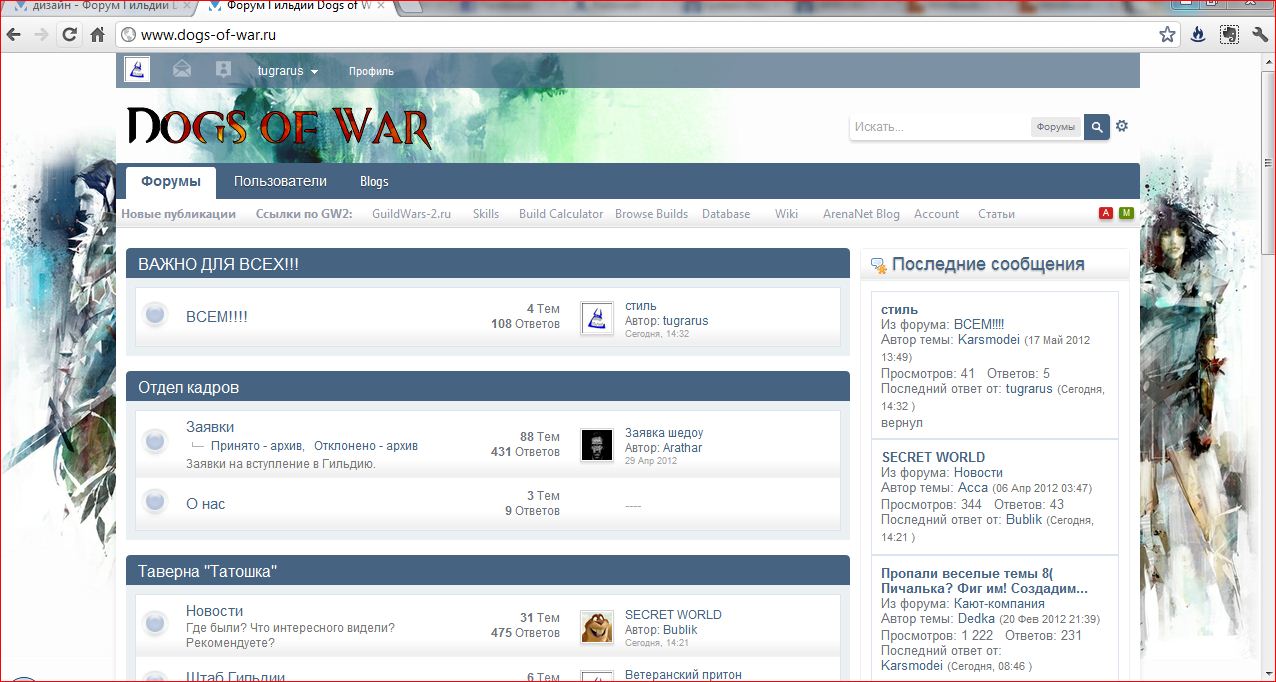Submit search with magnifier button

pos(1097,127)
